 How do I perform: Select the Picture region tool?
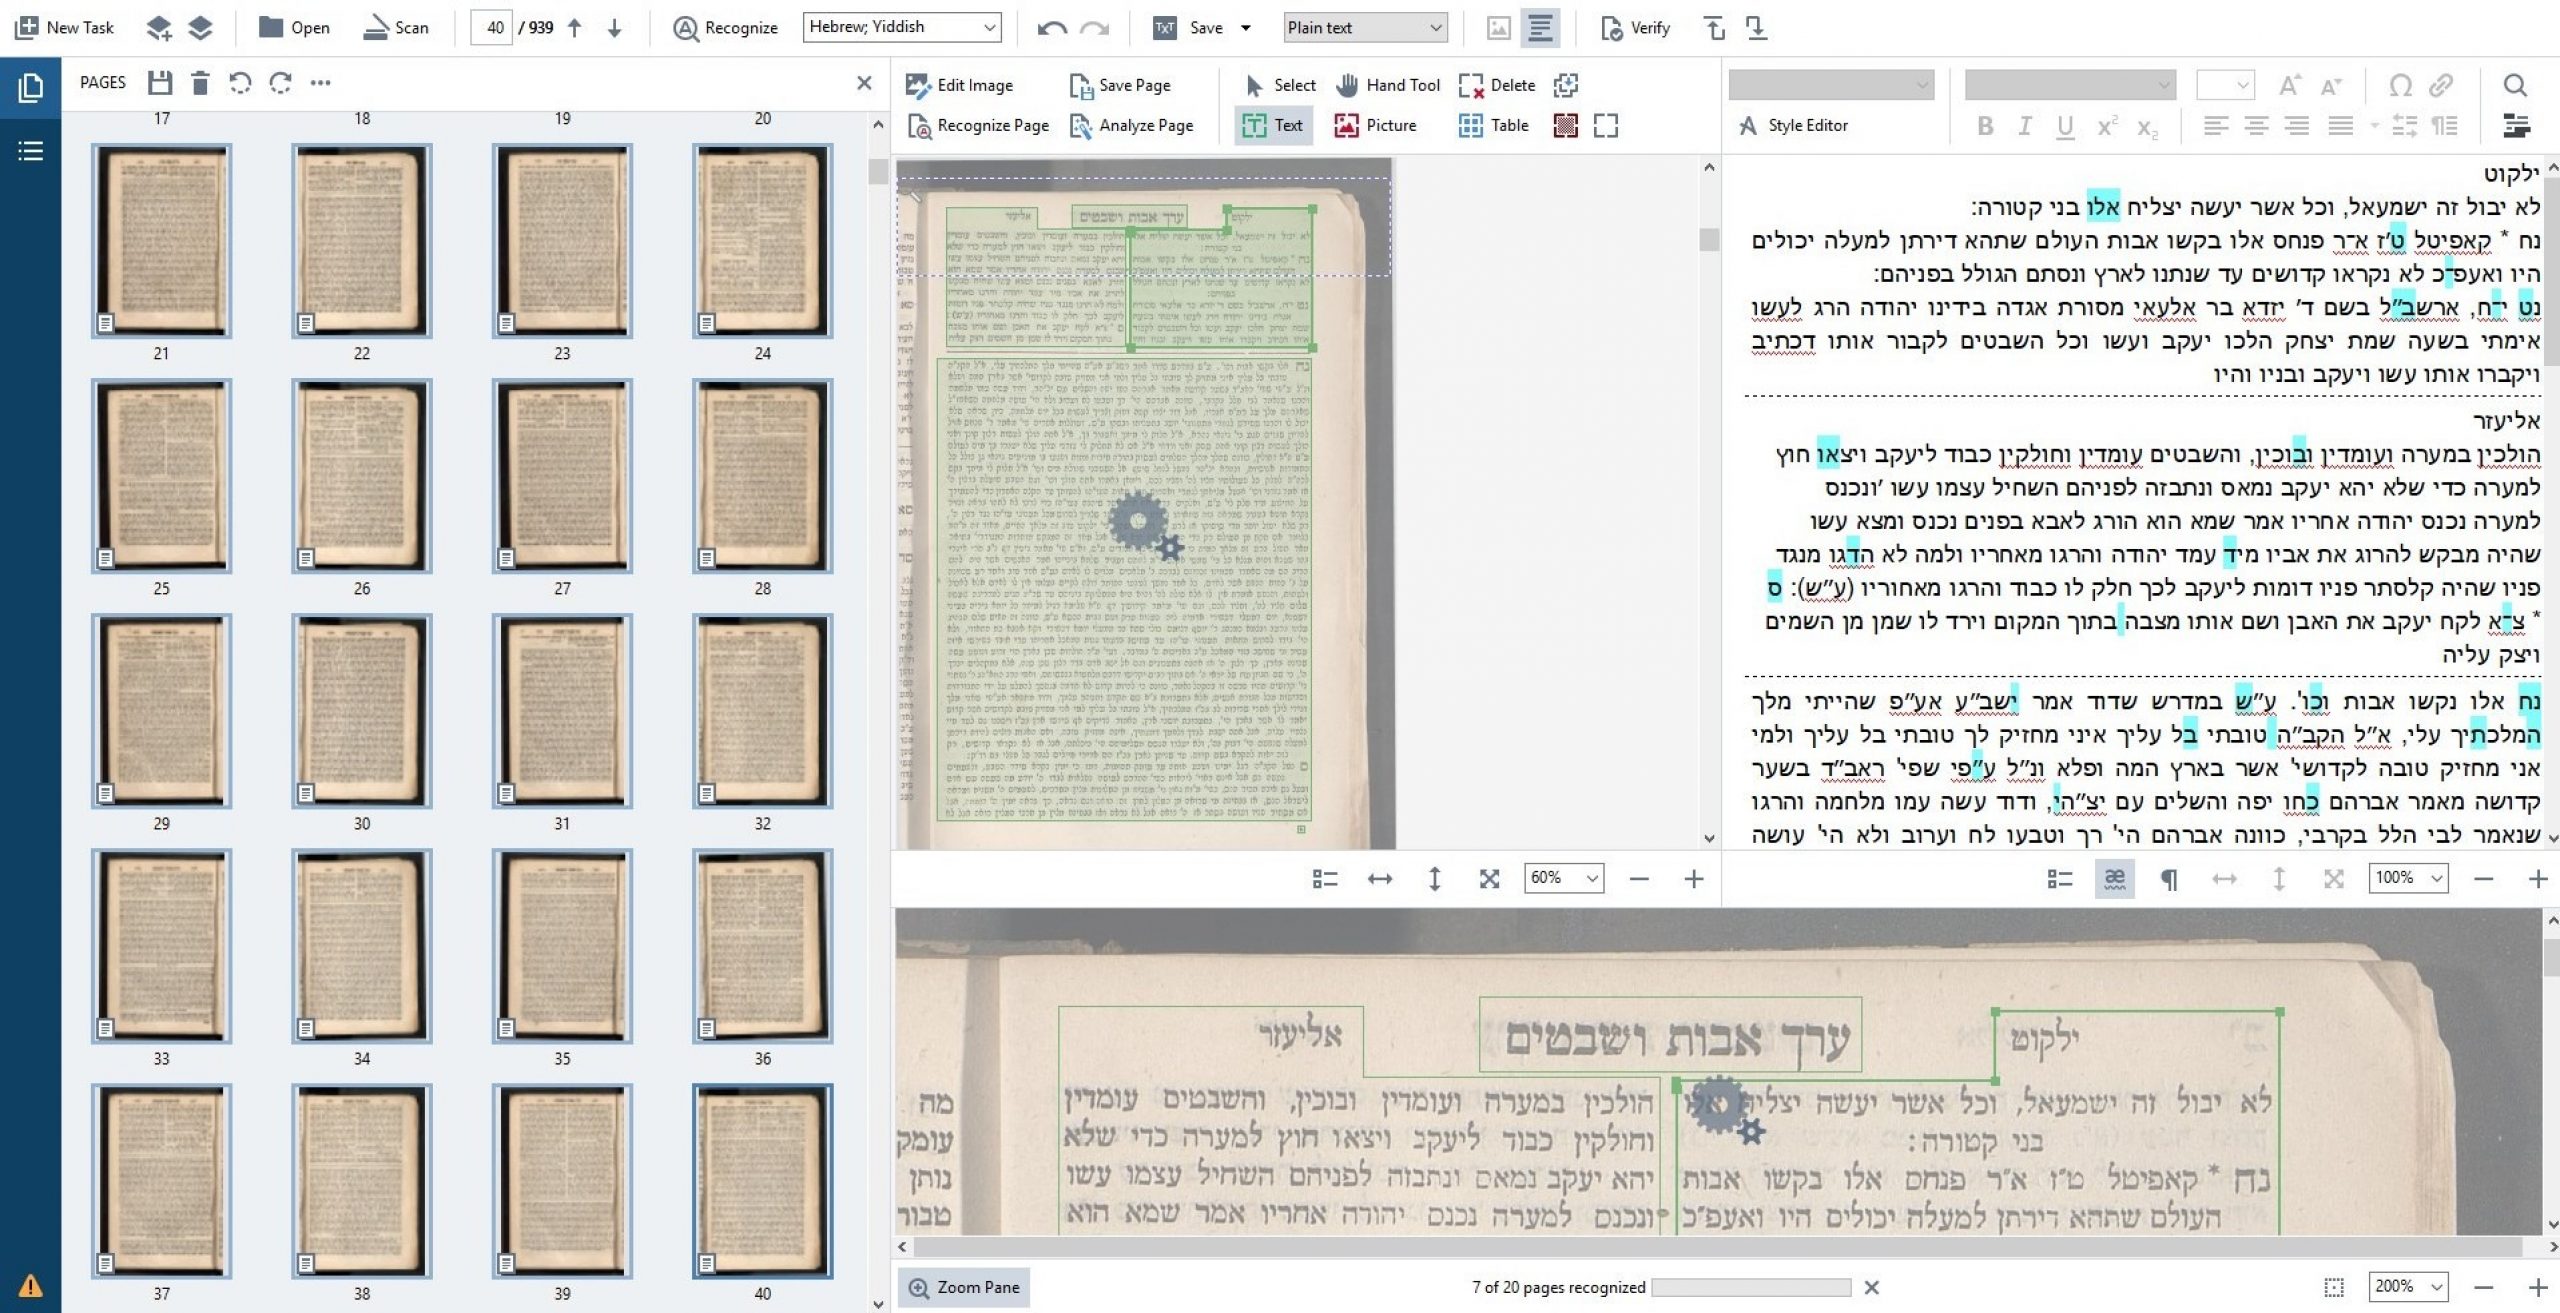click(x=1378, y=125)
